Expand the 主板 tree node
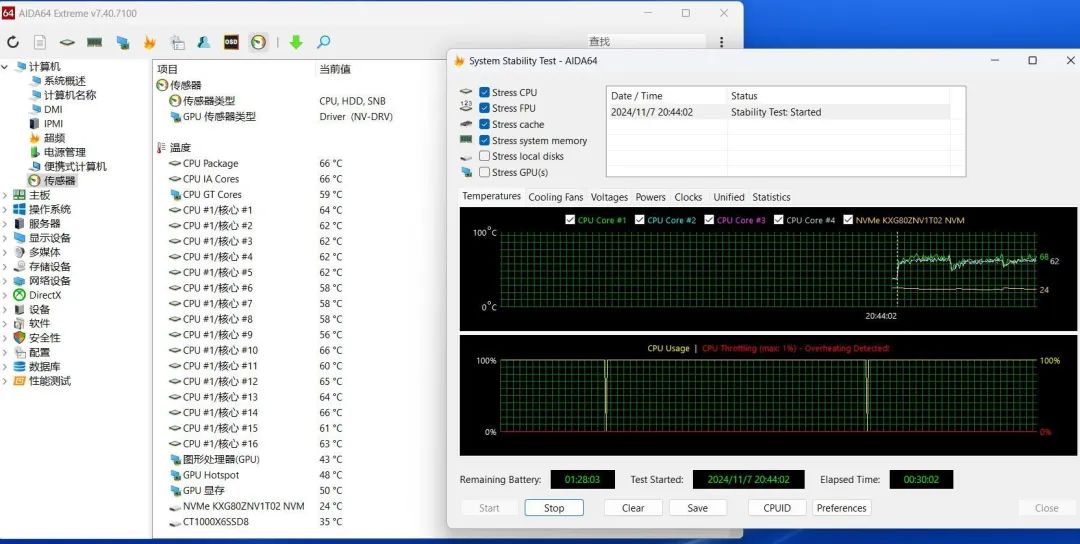 pos(6,196)
